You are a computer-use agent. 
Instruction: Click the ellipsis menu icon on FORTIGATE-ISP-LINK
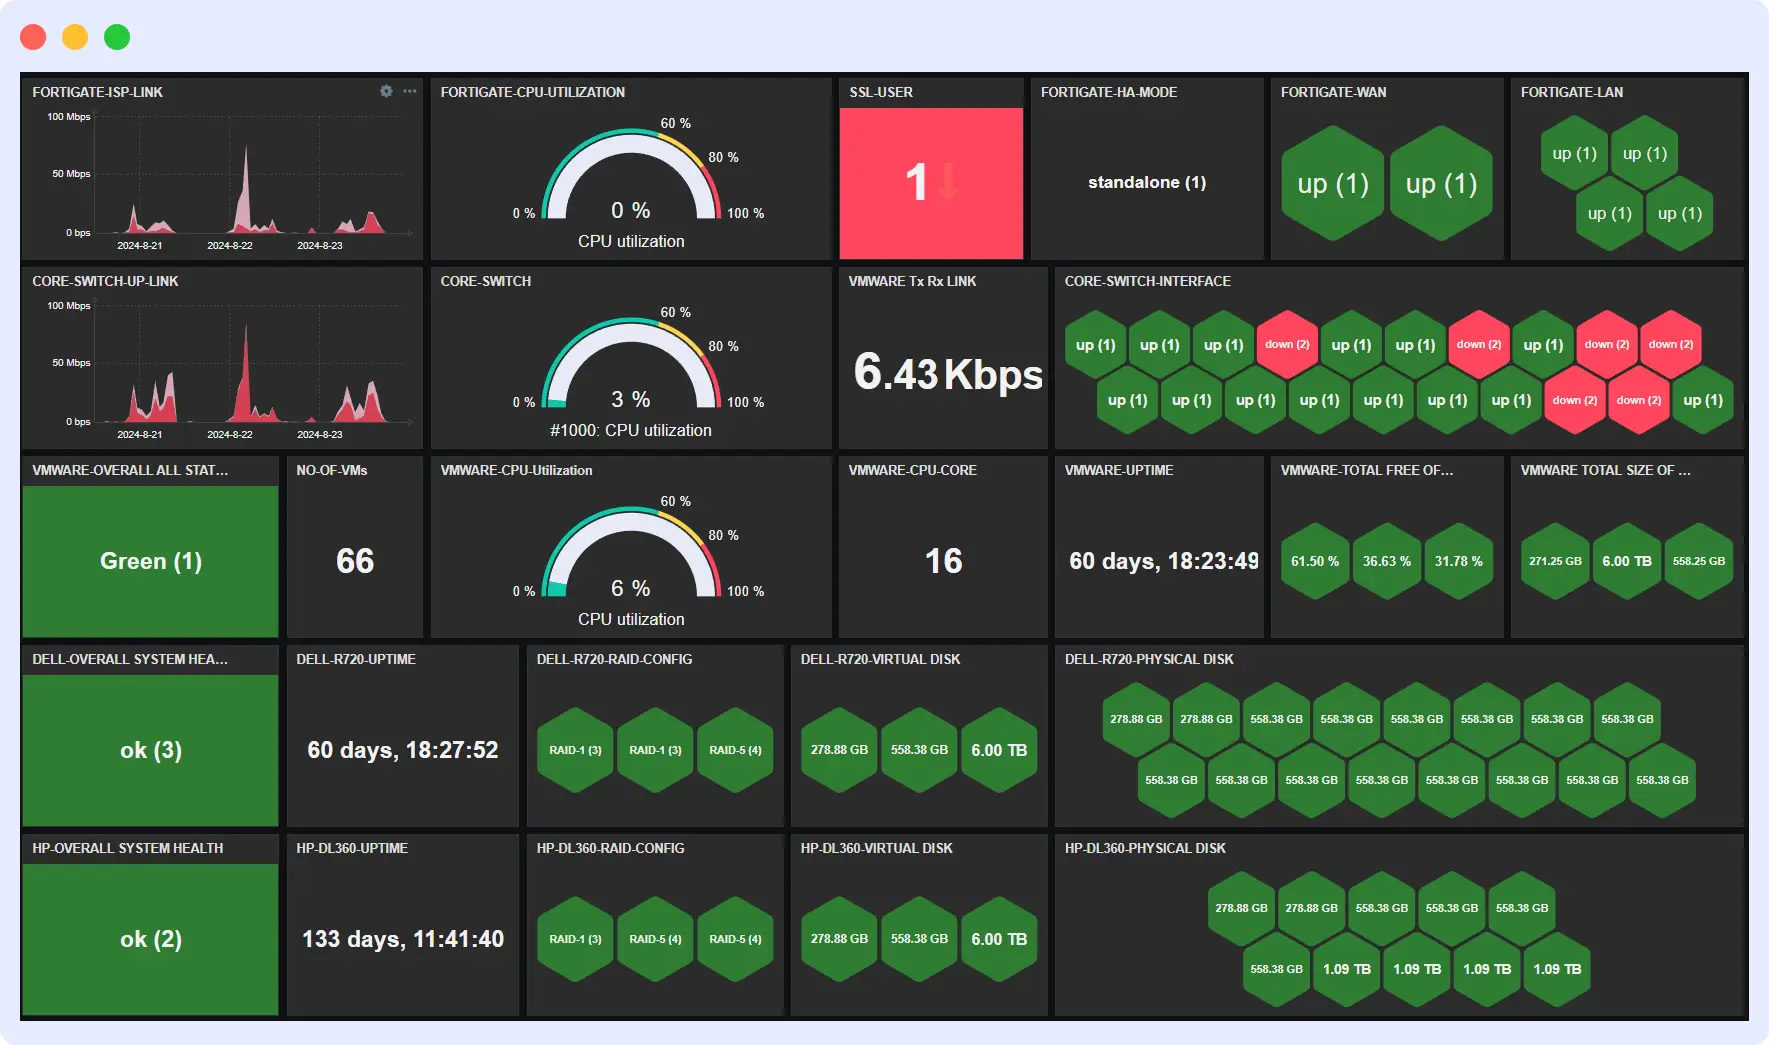click(x=408, y=91)
